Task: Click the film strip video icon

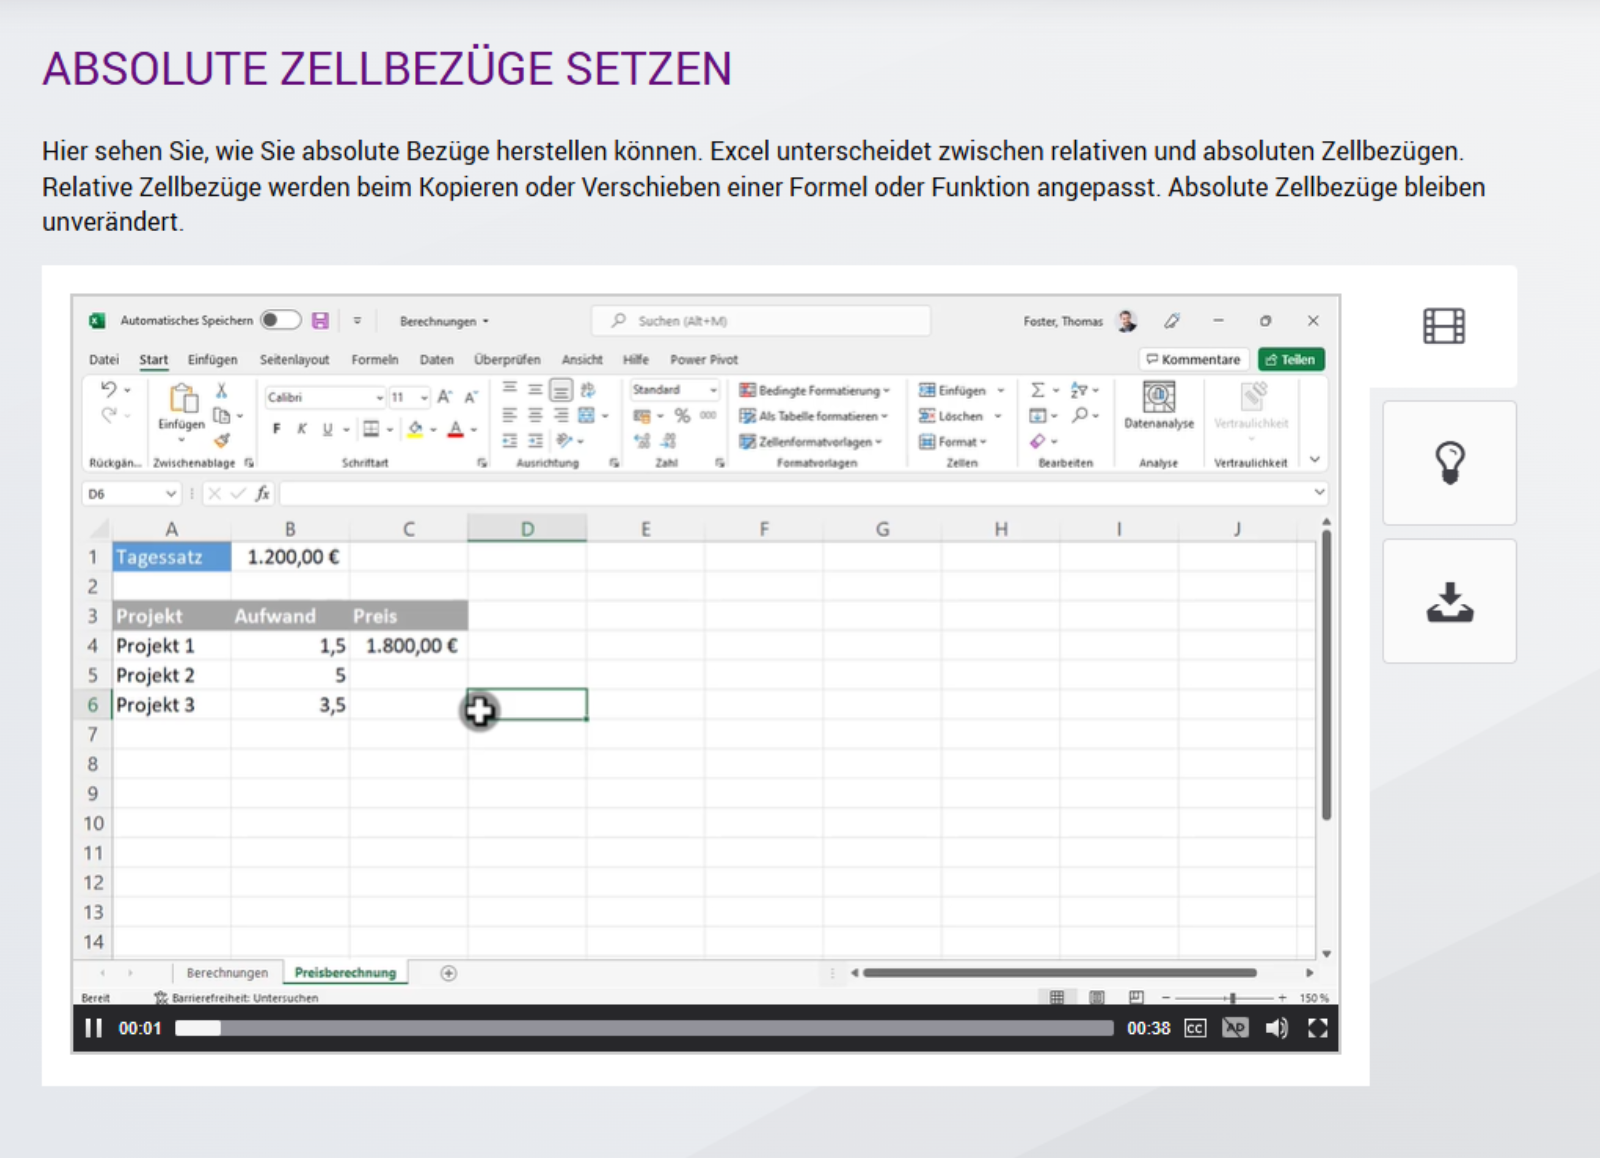Action: [1443, 326]
